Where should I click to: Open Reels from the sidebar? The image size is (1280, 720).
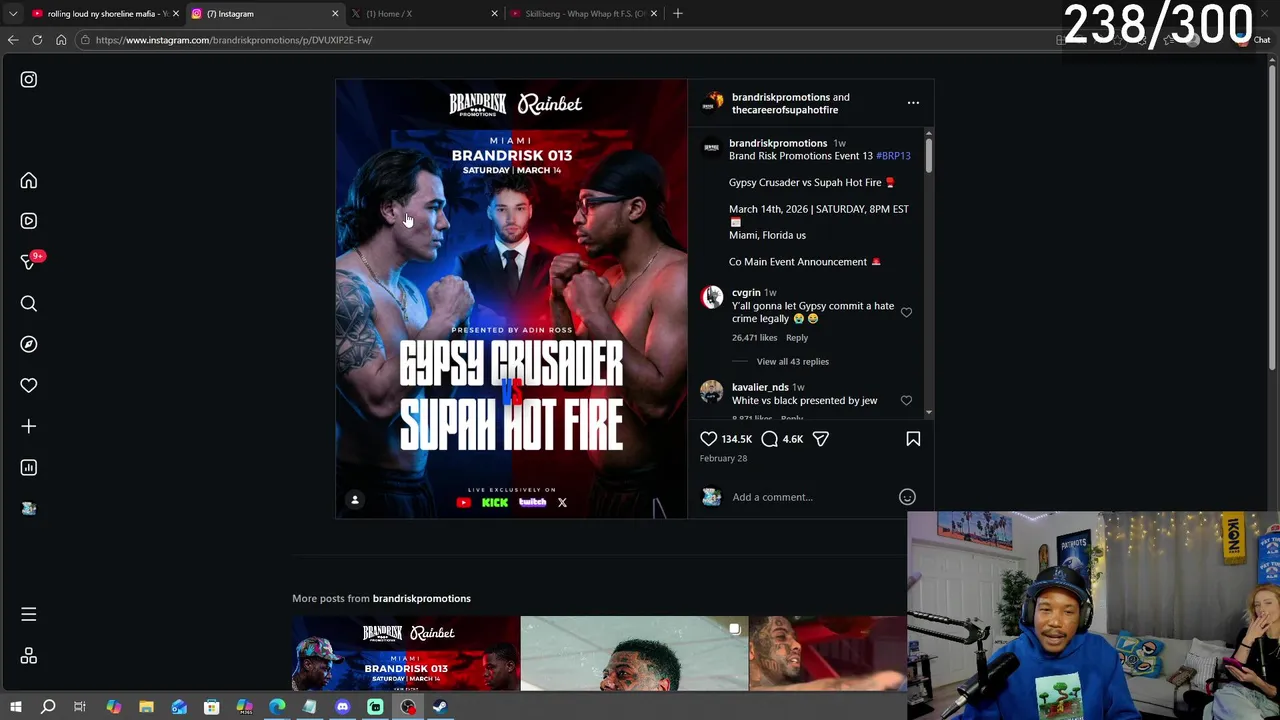(x=29, y=221)
